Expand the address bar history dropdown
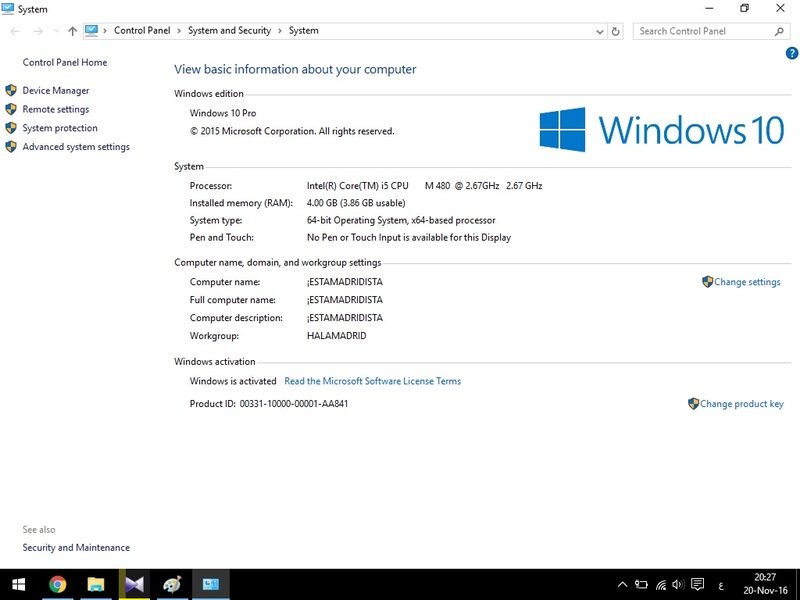Viewport: 800px width, 600px height. (x=600, y=31)
